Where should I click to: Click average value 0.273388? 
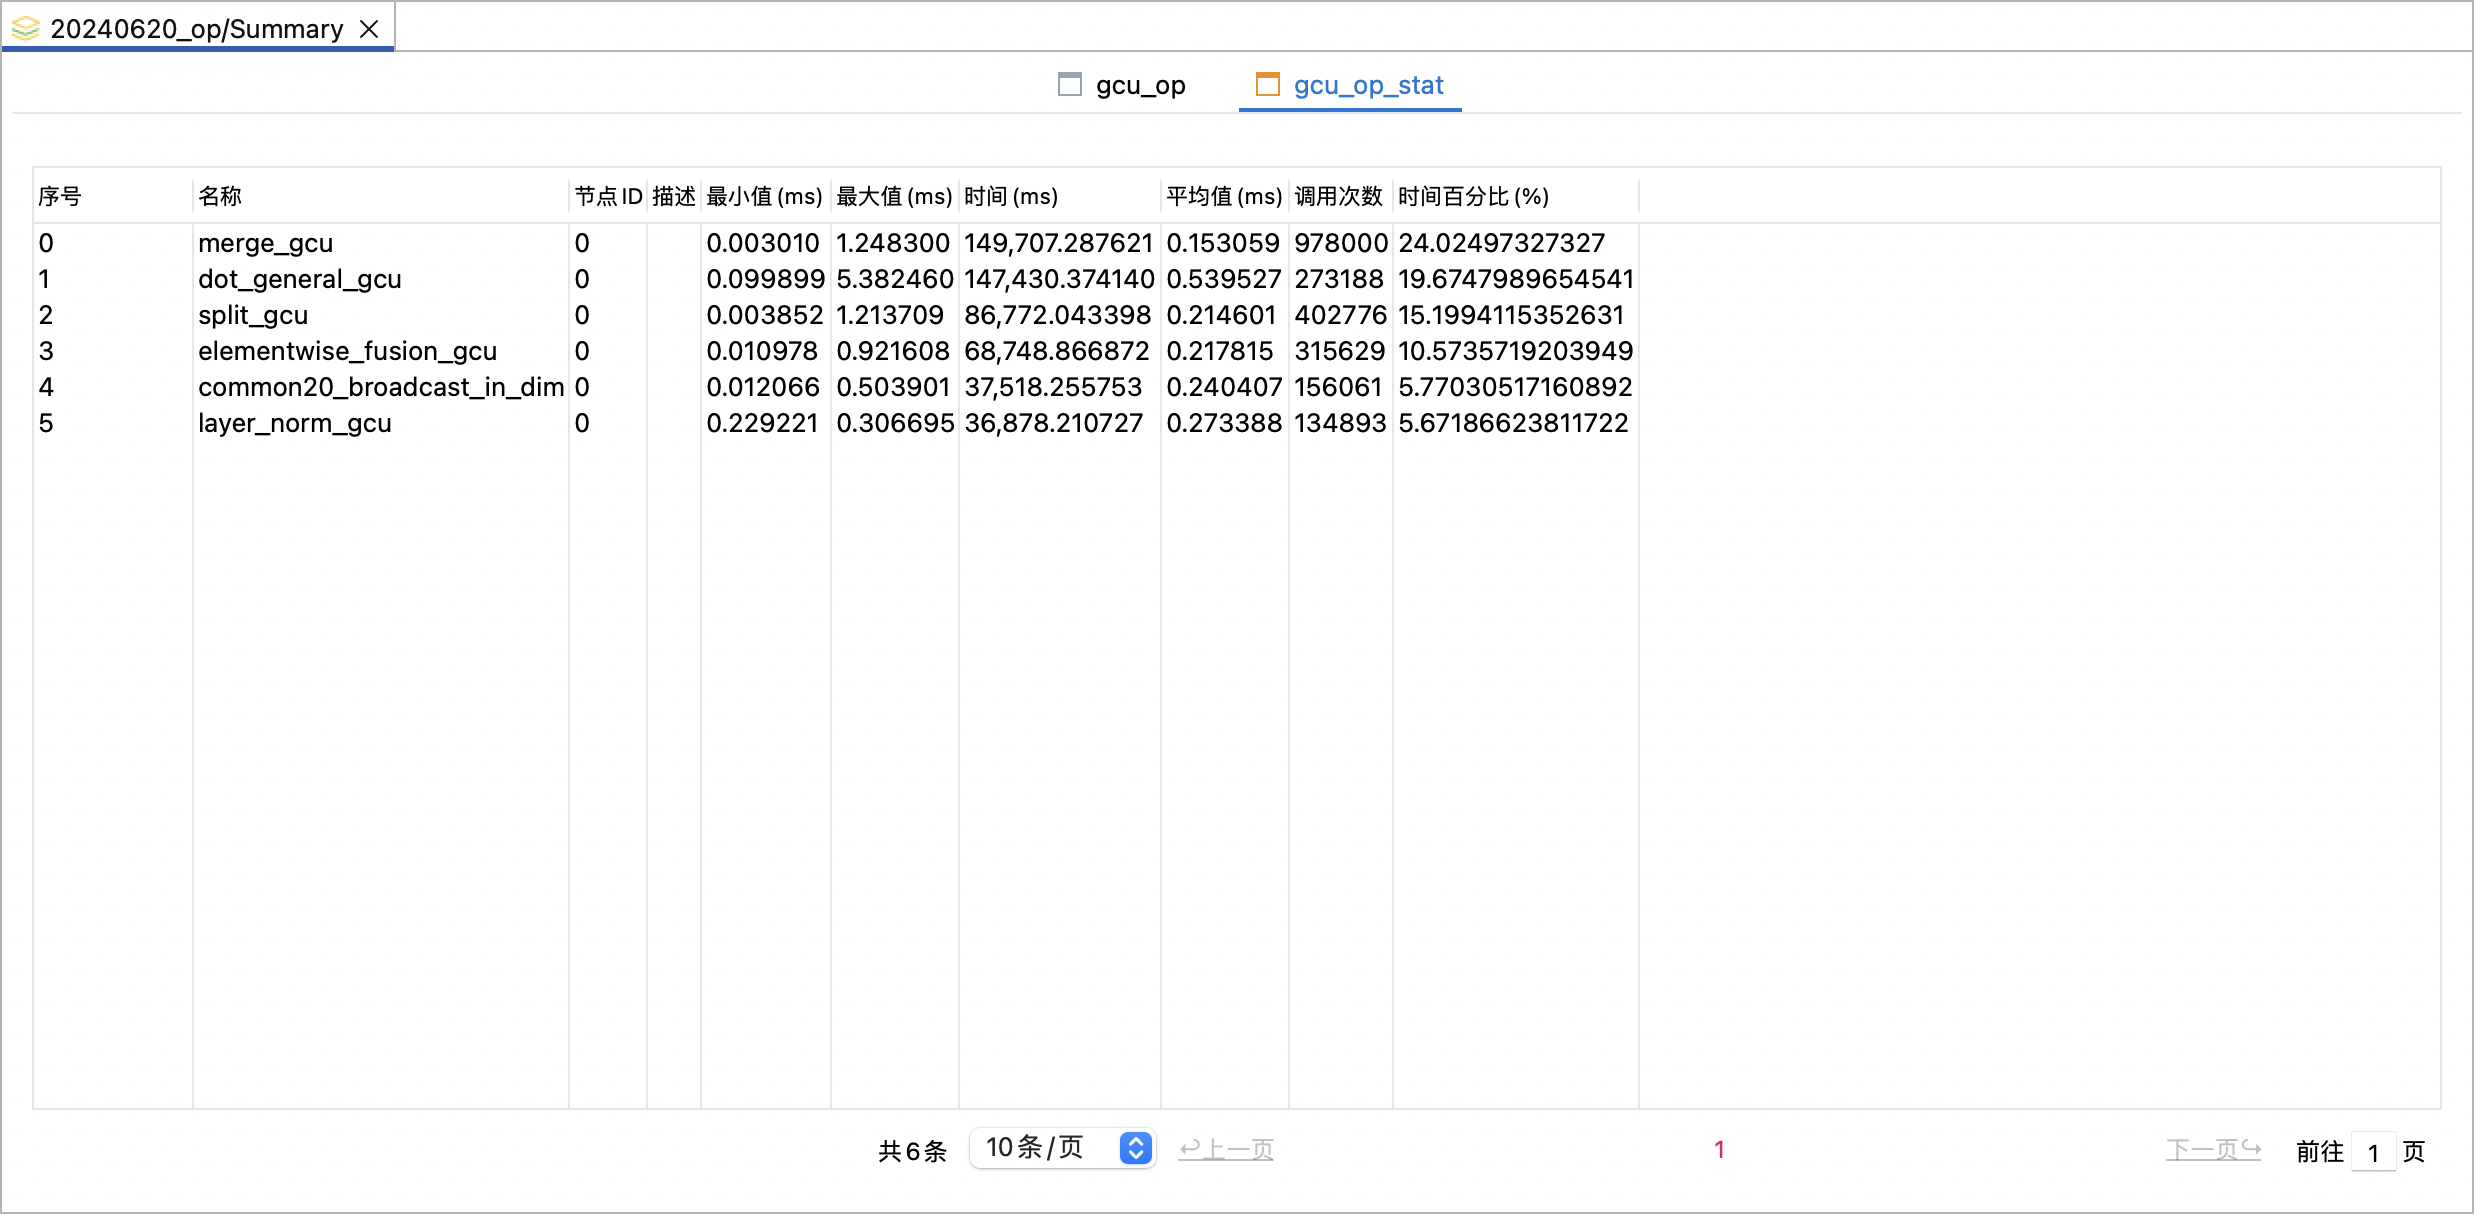(1224, 423)
